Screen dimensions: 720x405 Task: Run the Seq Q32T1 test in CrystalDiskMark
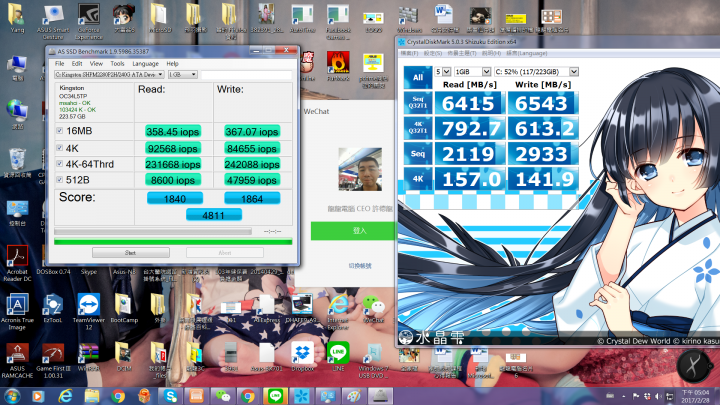[x=417, y=102]
